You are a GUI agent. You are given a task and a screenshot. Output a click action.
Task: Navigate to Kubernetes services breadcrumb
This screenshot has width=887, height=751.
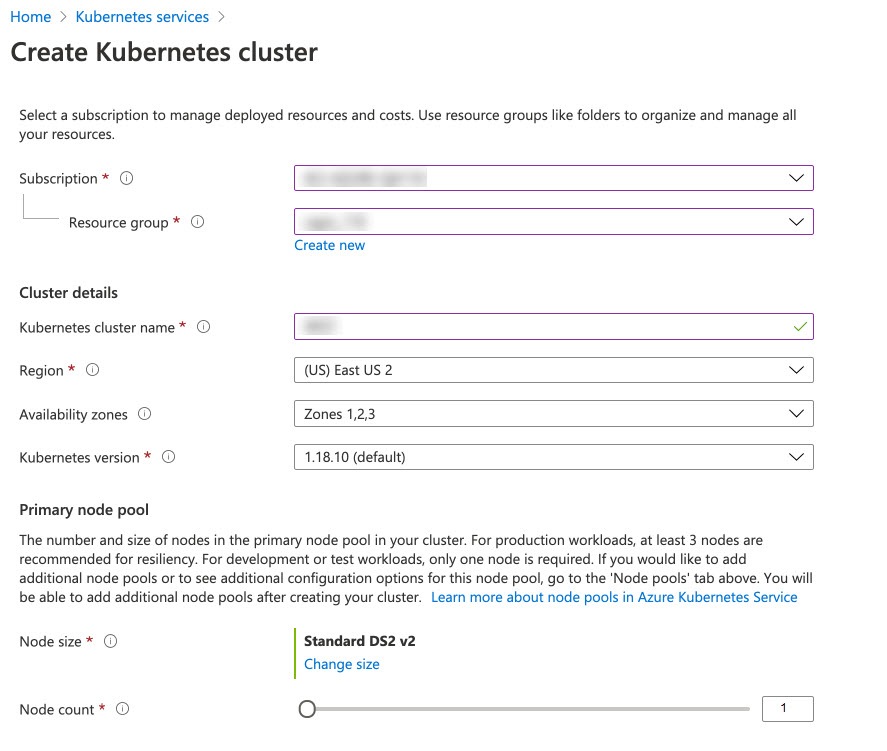142,17
